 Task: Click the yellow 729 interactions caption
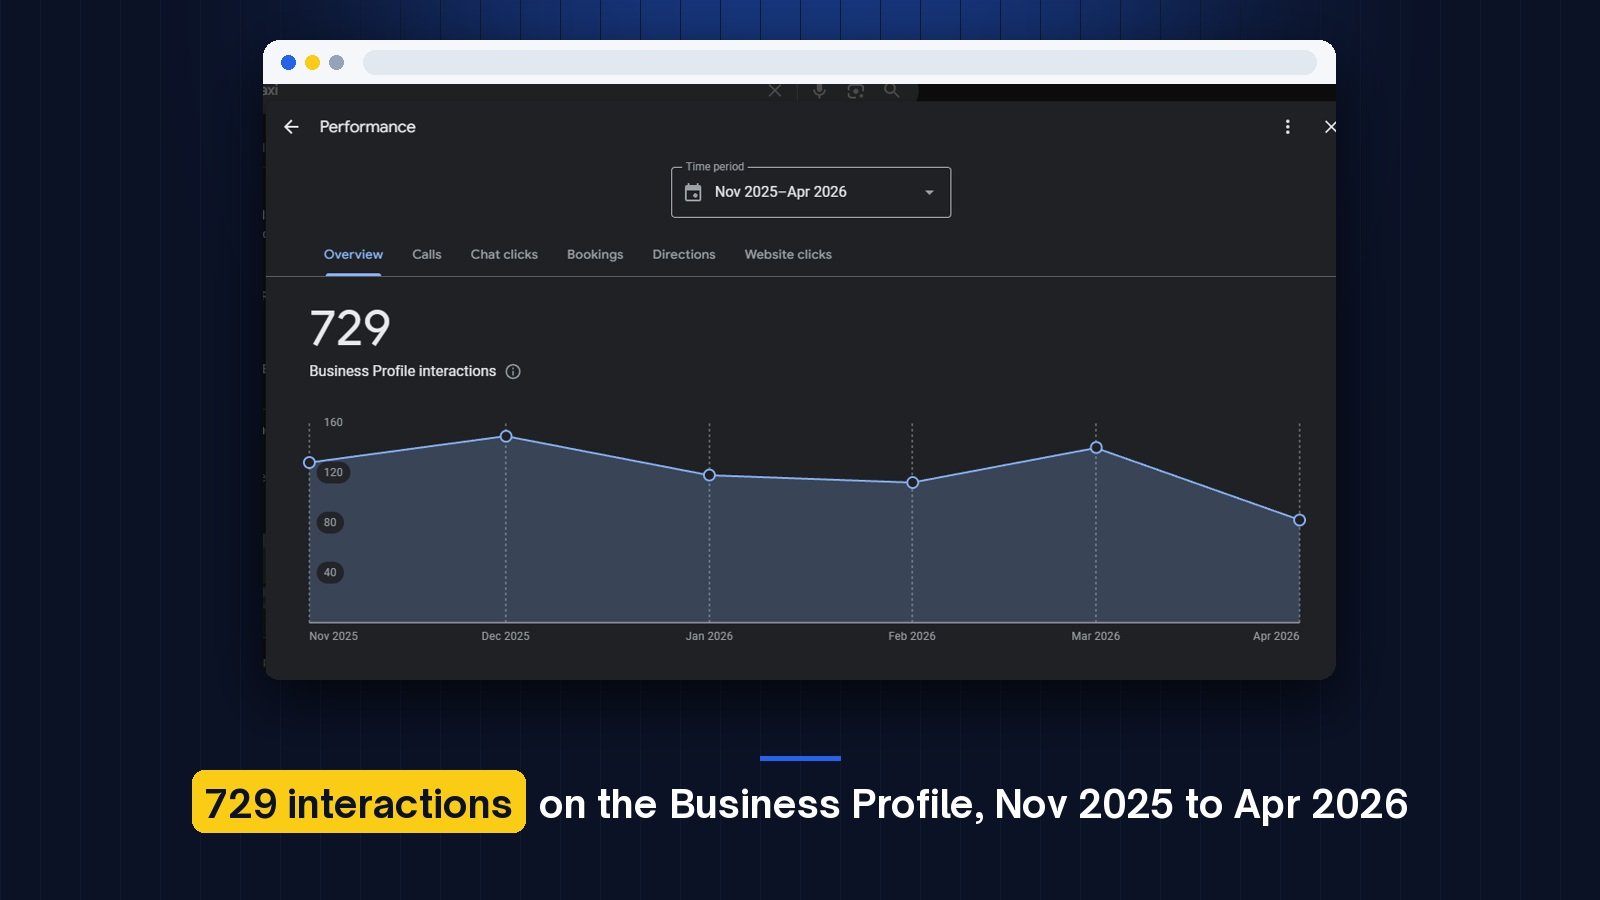[358, 803]
